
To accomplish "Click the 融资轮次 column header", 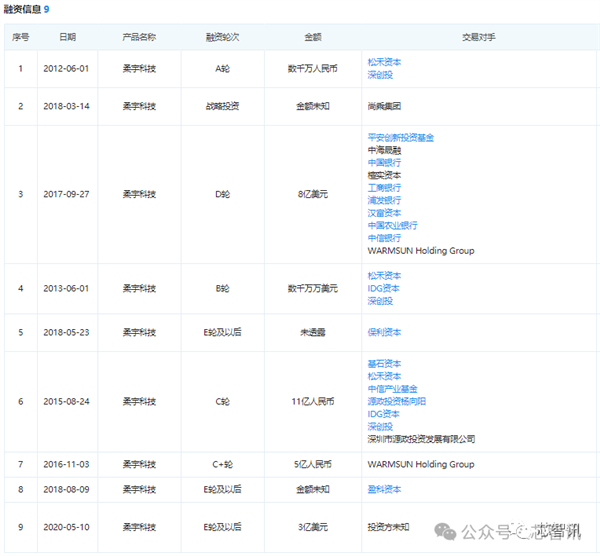I will point(222,37).
